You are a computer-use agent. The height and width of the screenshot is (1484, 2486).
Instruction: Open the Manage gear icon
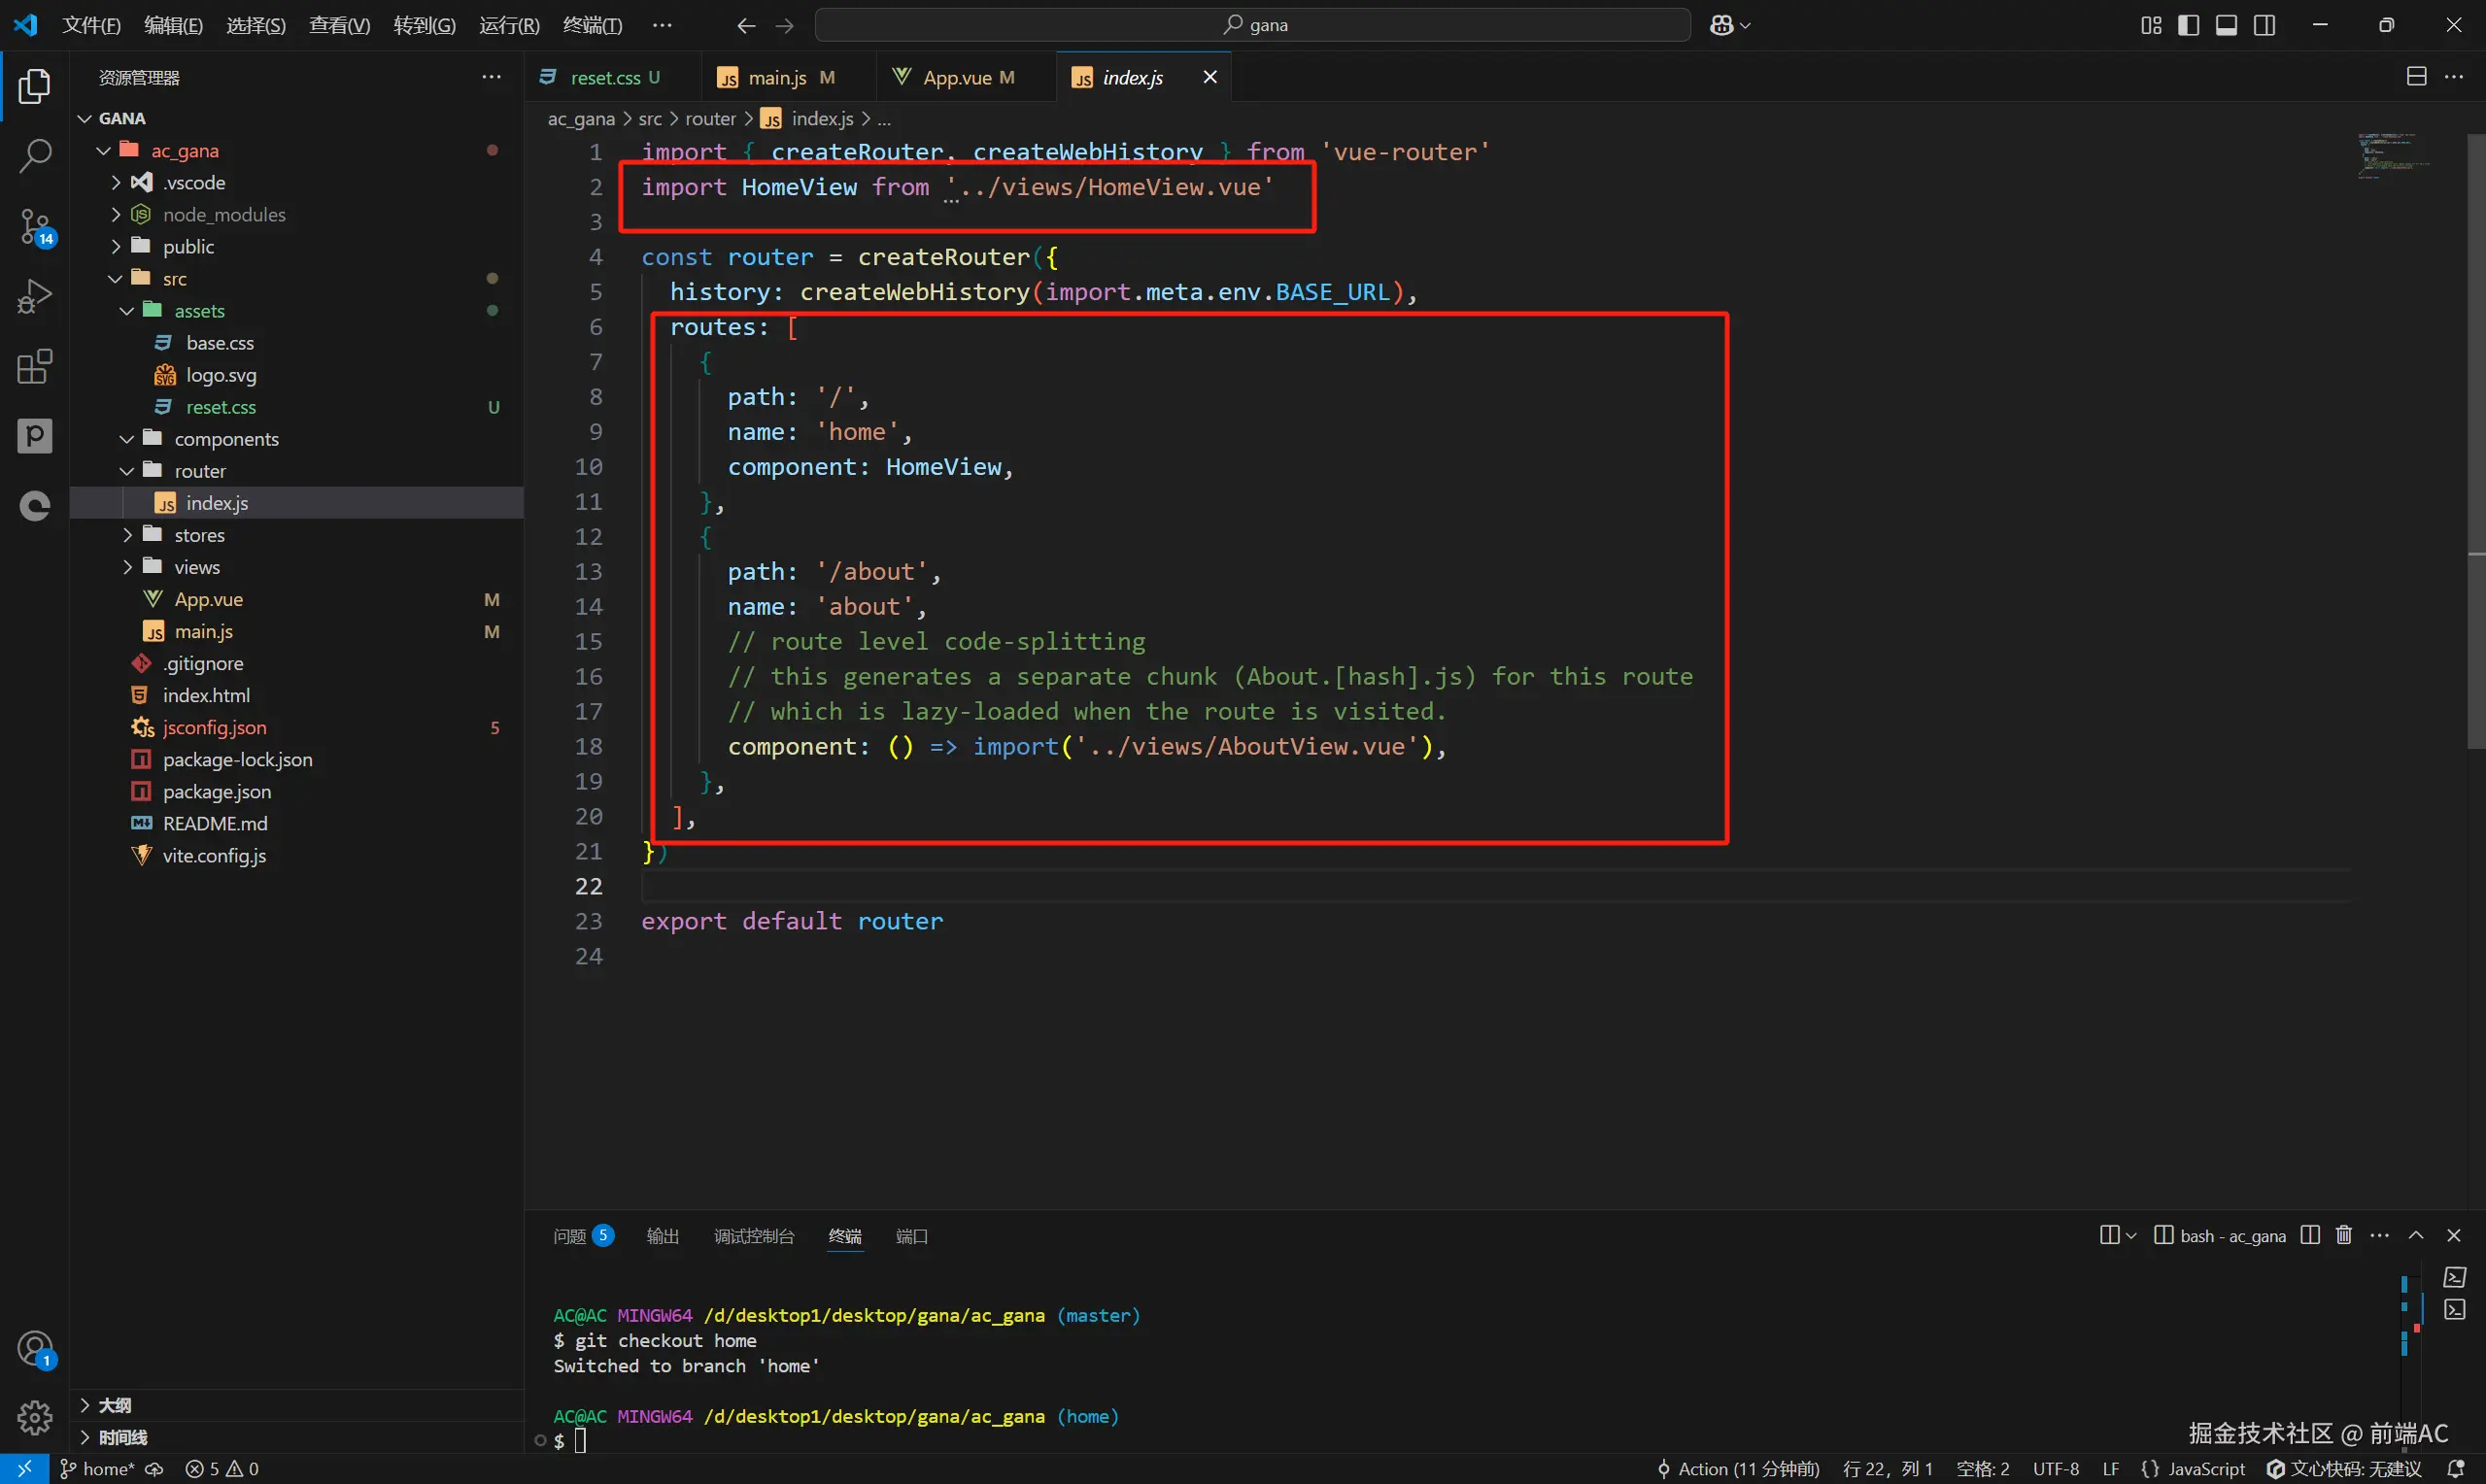(35, 1417)
